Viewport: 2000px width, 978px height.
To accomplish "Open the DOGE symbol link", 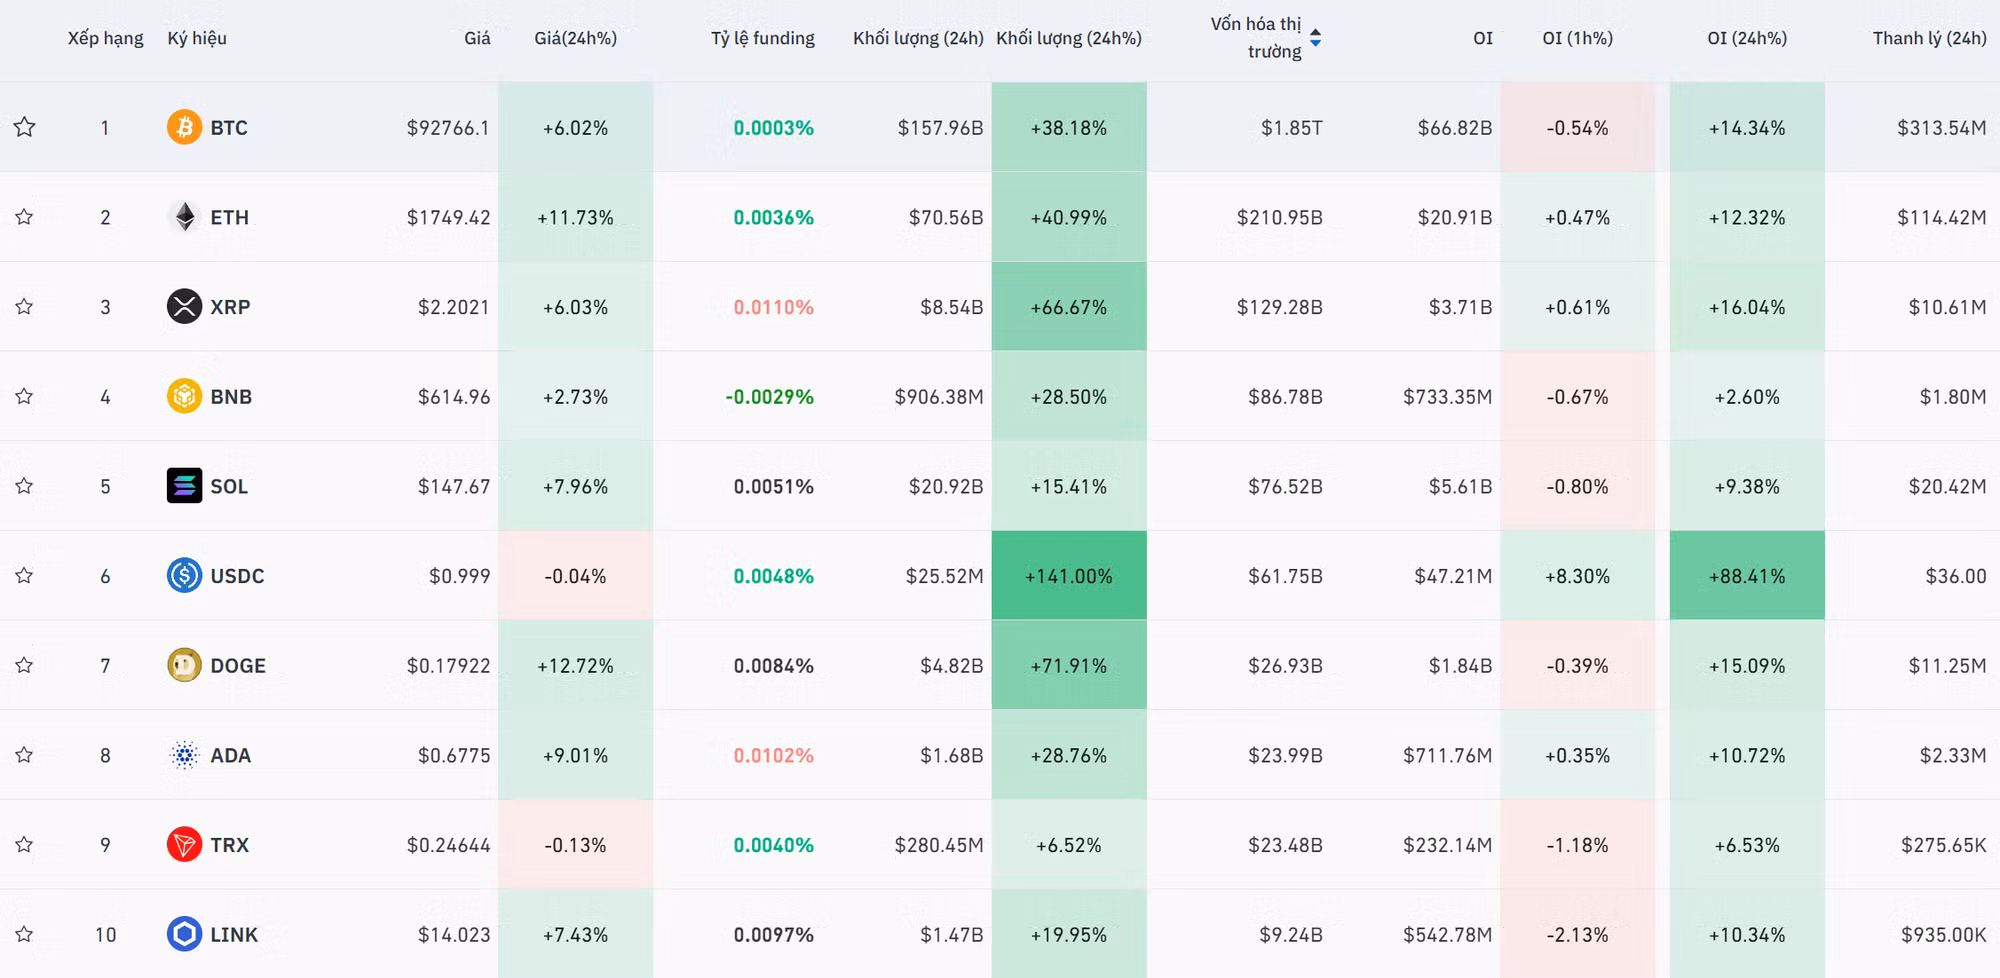I will coord(238,665).
